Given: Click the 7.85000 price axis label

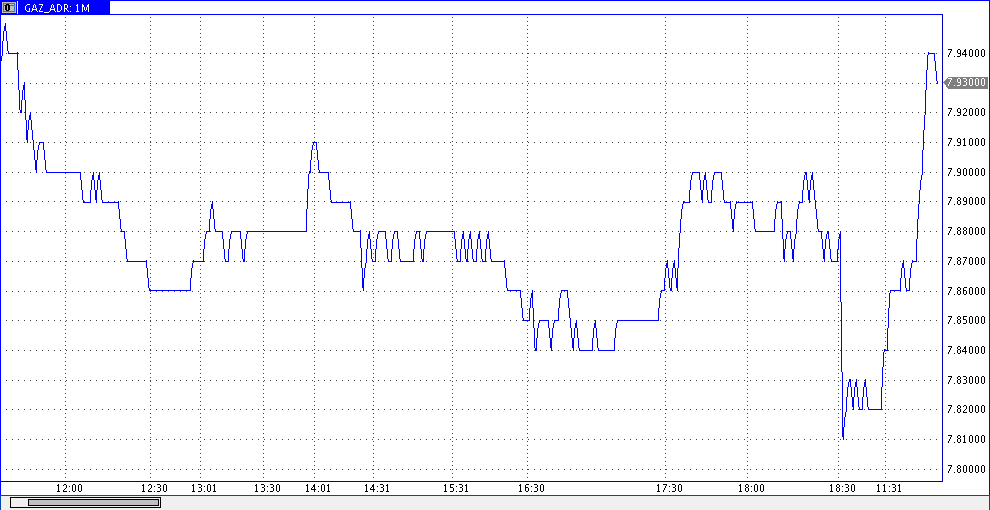Looking at the screenshot, I should 967,321.
